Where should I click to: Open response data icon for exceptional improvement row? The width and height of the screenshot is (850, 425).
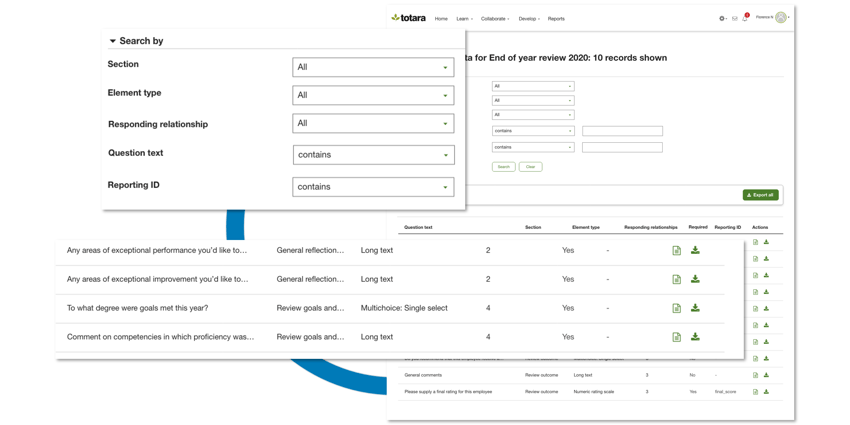click(x=677, y=279)
